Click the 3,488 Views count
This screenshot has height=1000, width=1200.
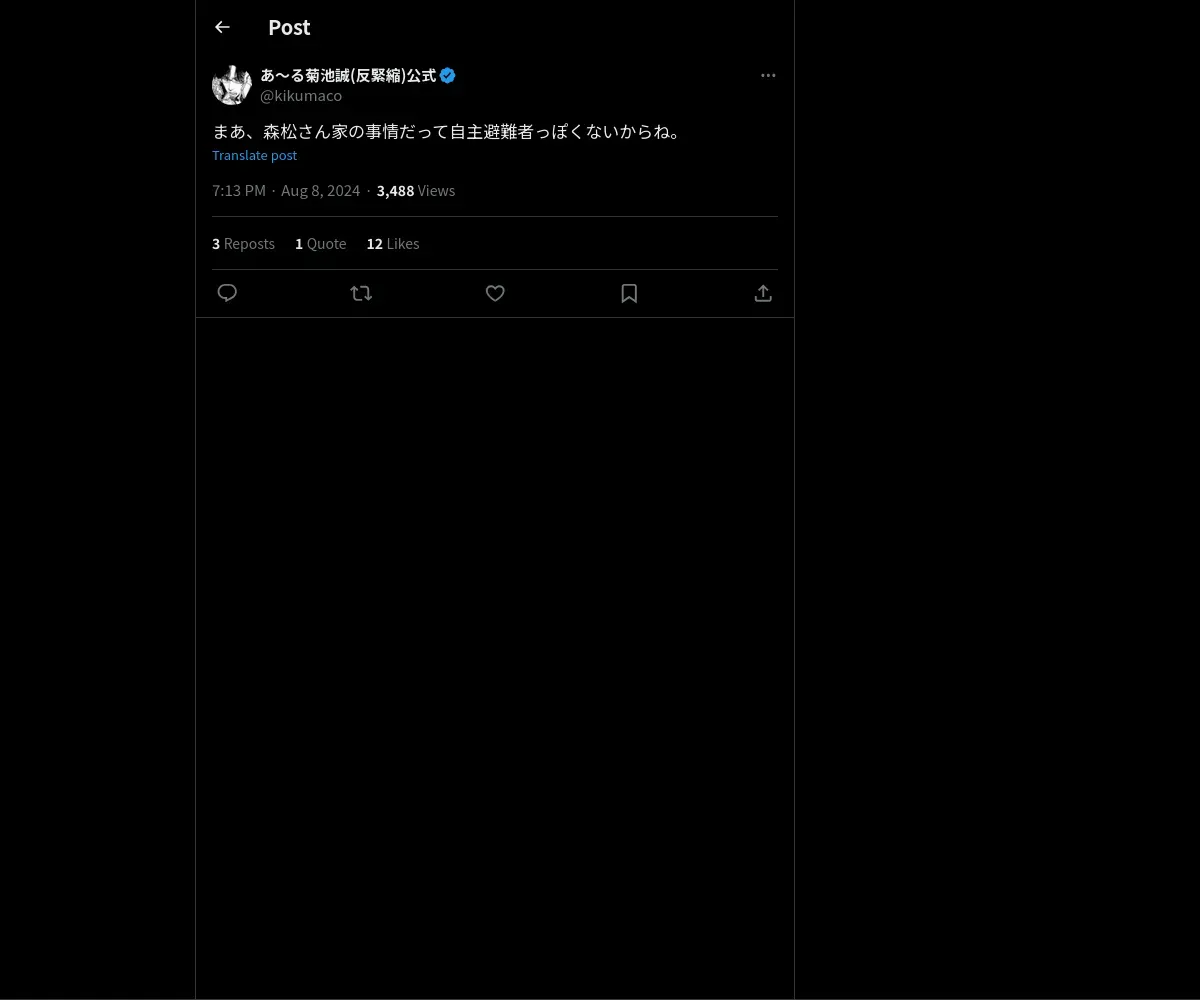(416, 191)
